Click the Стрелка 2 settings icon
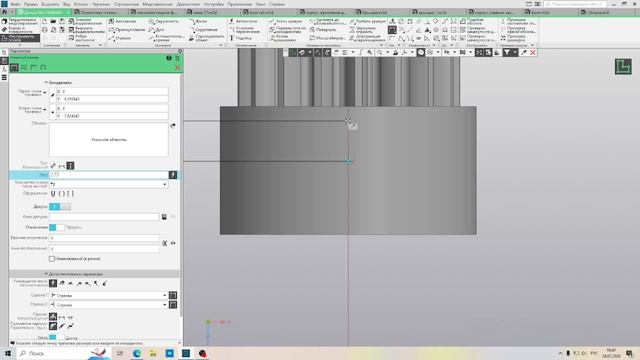640x360 pixels. pos(173,304)
